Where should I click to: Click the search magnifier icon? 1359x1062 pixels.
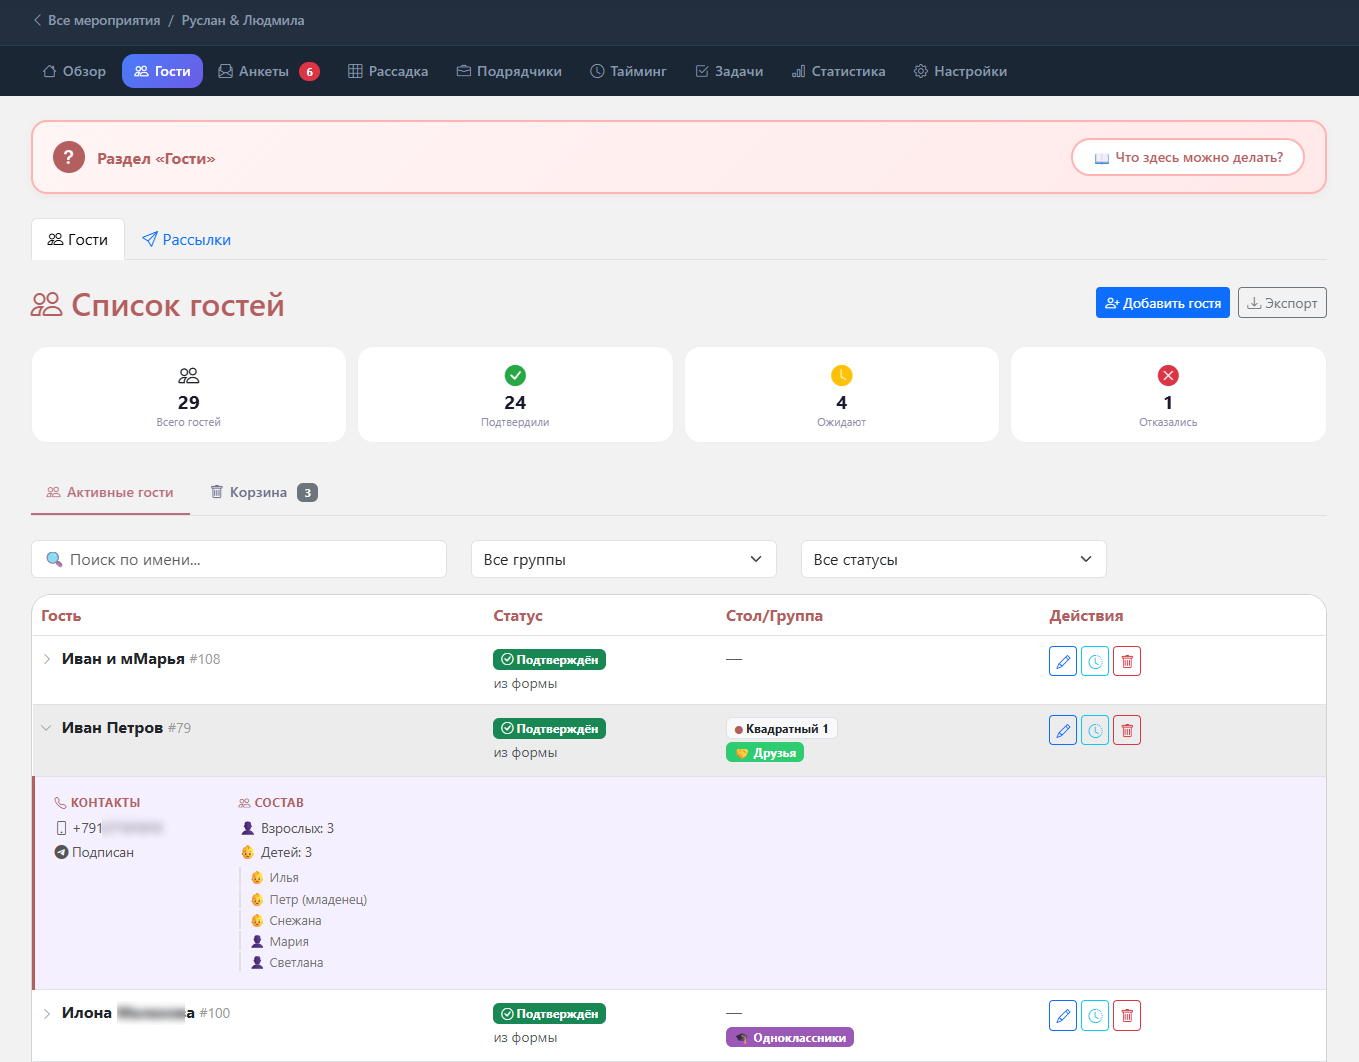(x=54, y=559)
